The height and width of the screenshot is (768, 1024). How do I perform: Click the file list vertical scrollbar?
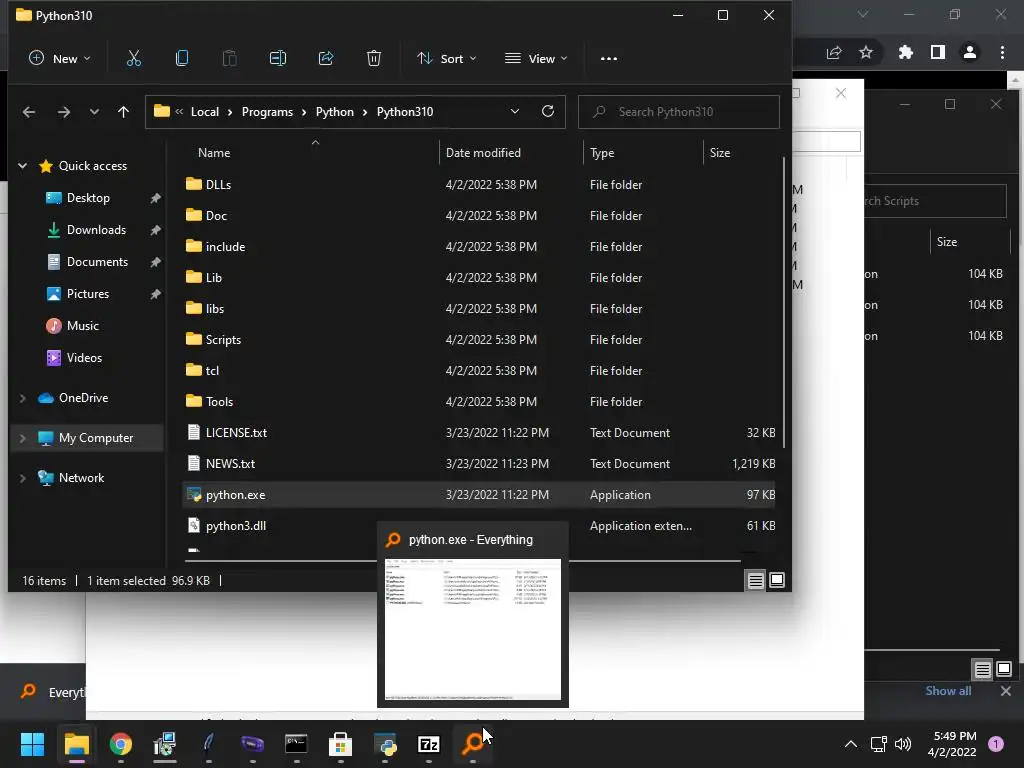point(784,302)
